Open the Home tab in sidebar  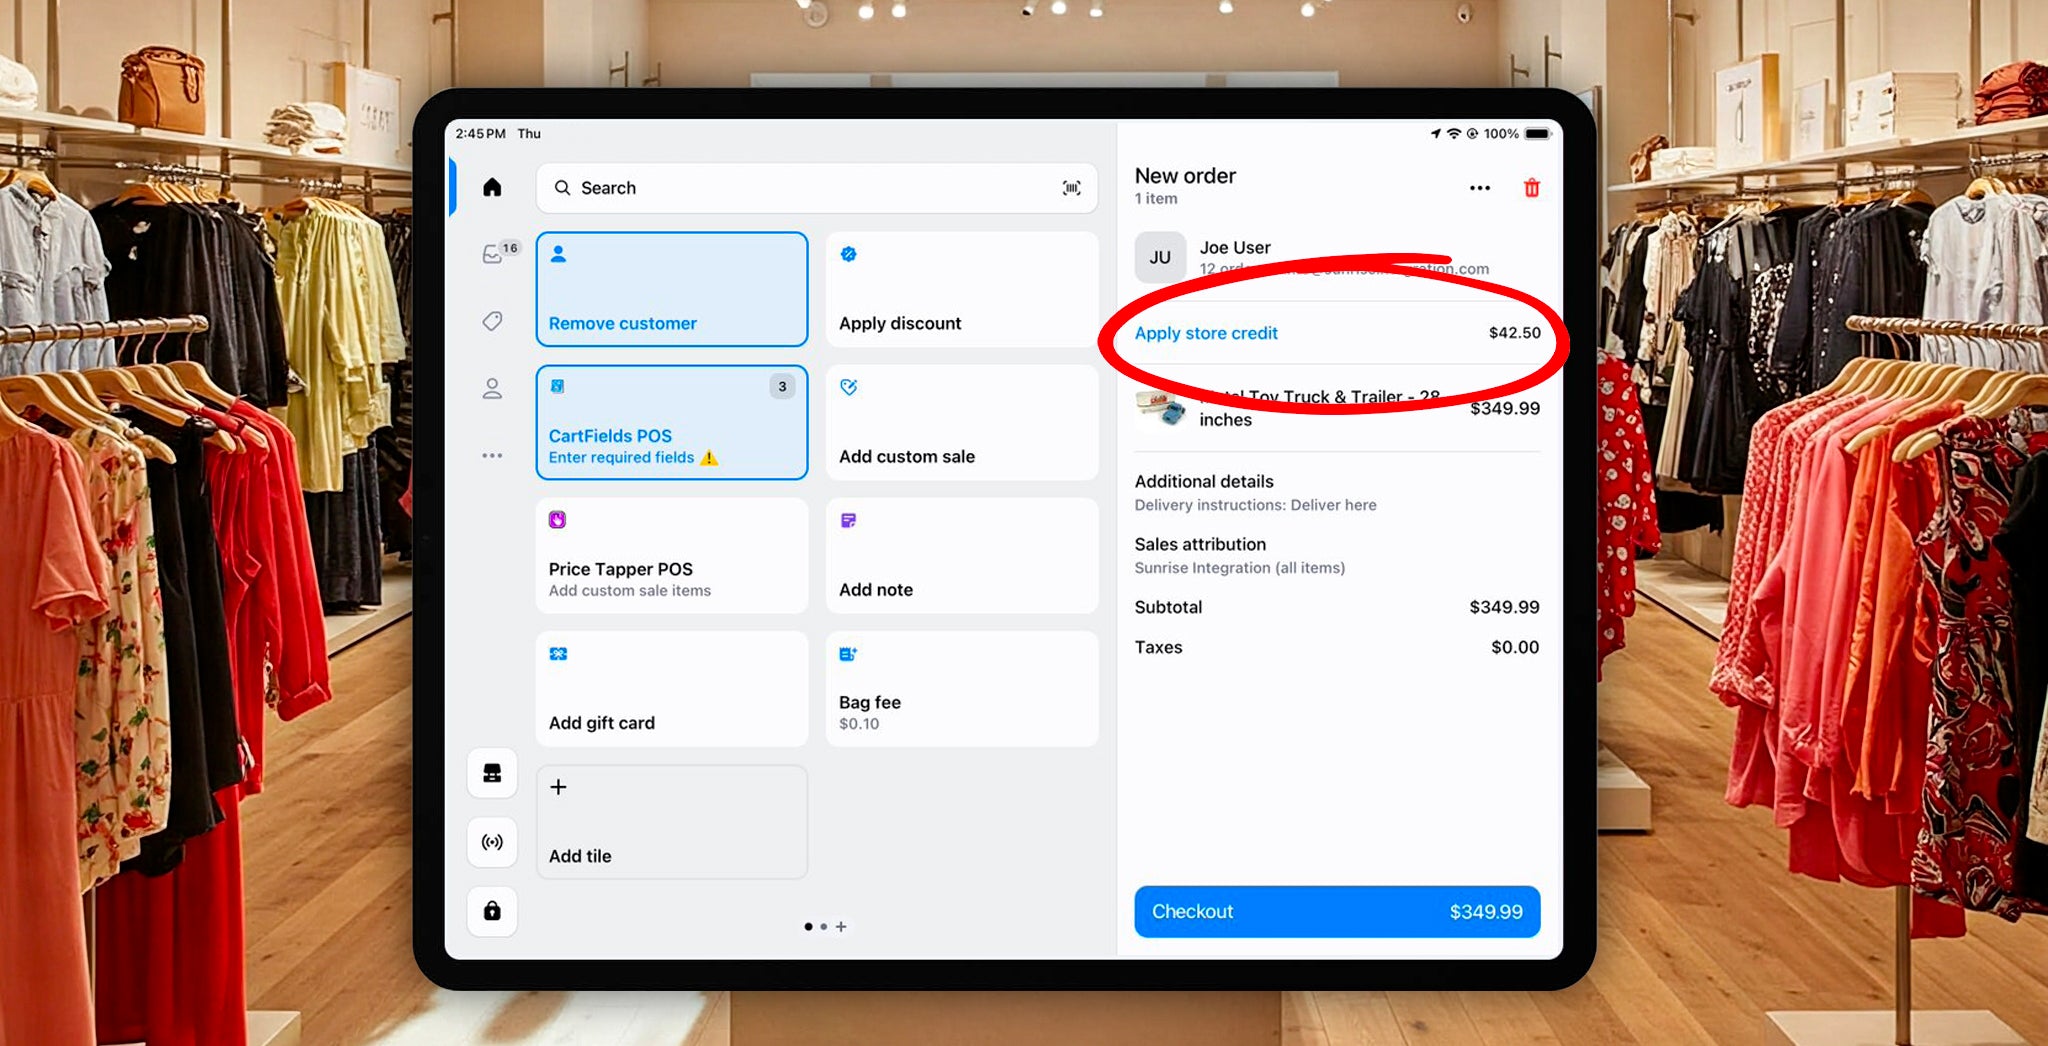coord(492,188)
